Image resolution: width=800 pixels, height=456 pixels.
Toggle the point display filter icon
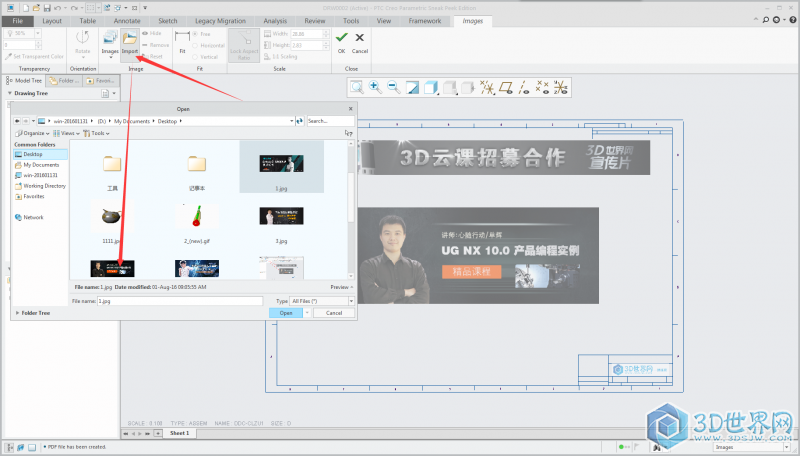542,88
